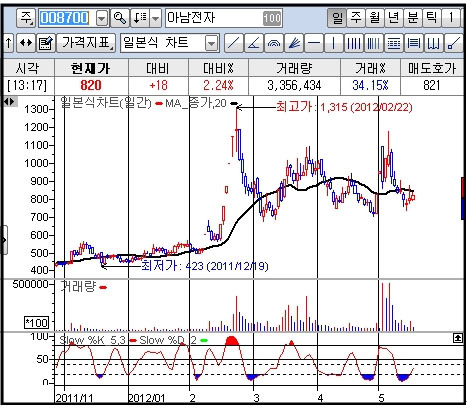Toggle the daily 일 period button
Screen dimensions: 467x408
tap(337, 18)
